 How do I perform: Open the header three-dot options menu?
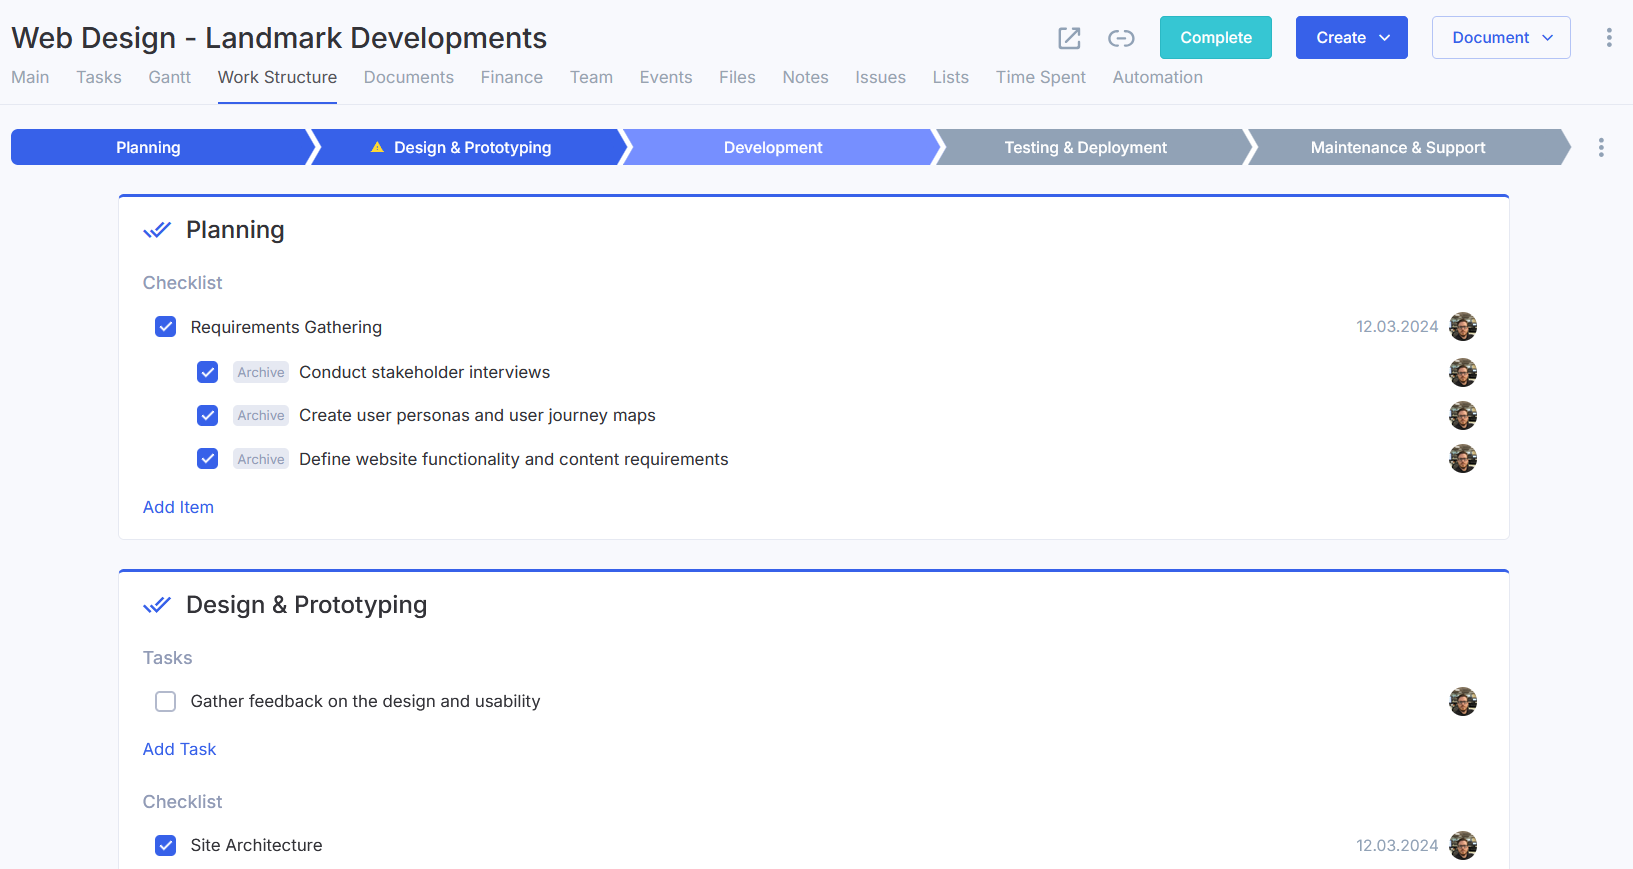point(1608,38)
